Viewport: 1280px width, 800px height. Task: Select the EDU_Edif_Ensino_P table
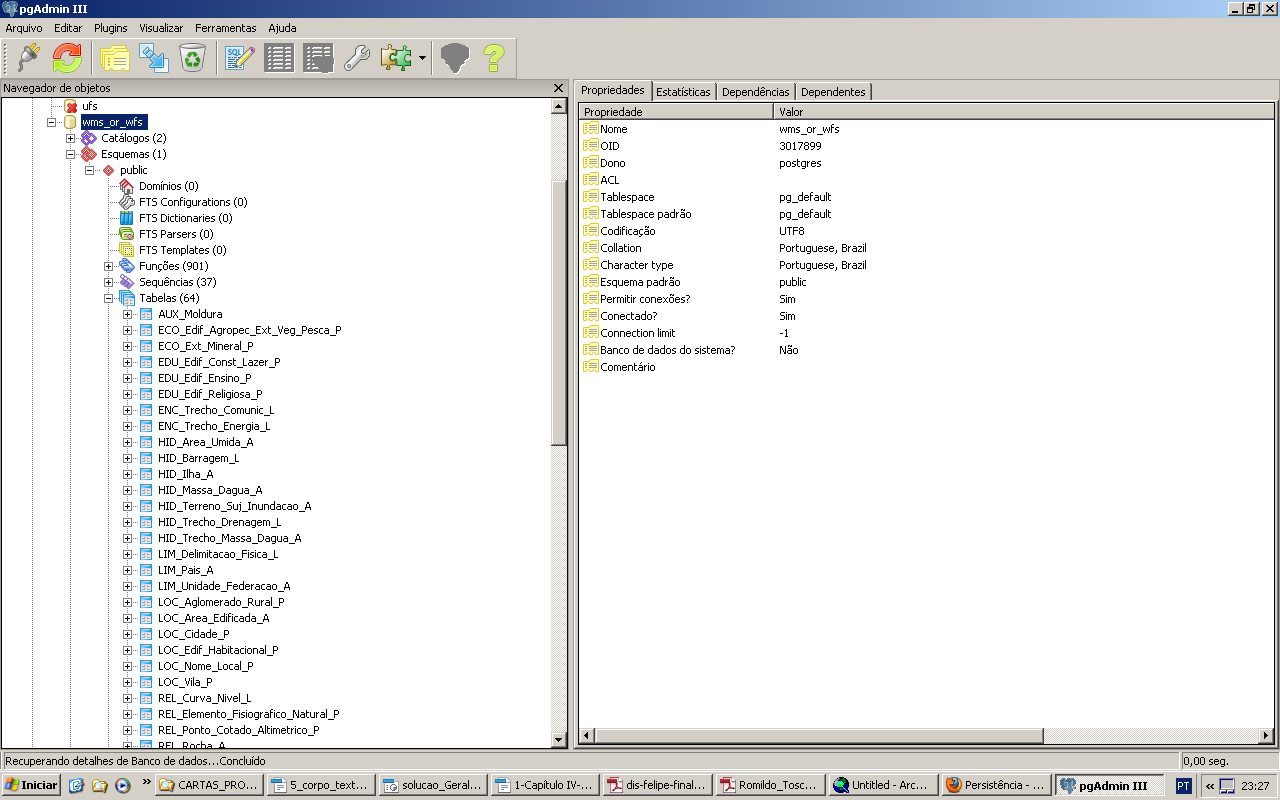click(x=205, y=378)
